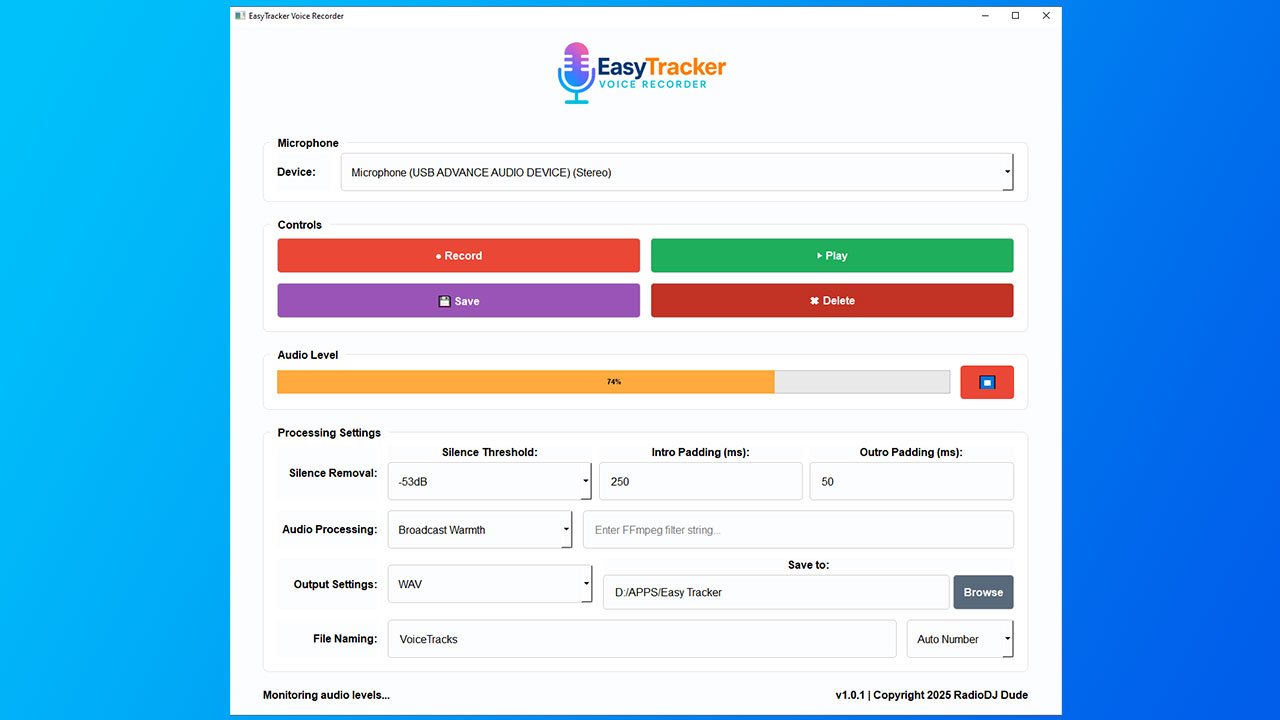
Task: Browse for a save folder
Action: tap(982, 592)
